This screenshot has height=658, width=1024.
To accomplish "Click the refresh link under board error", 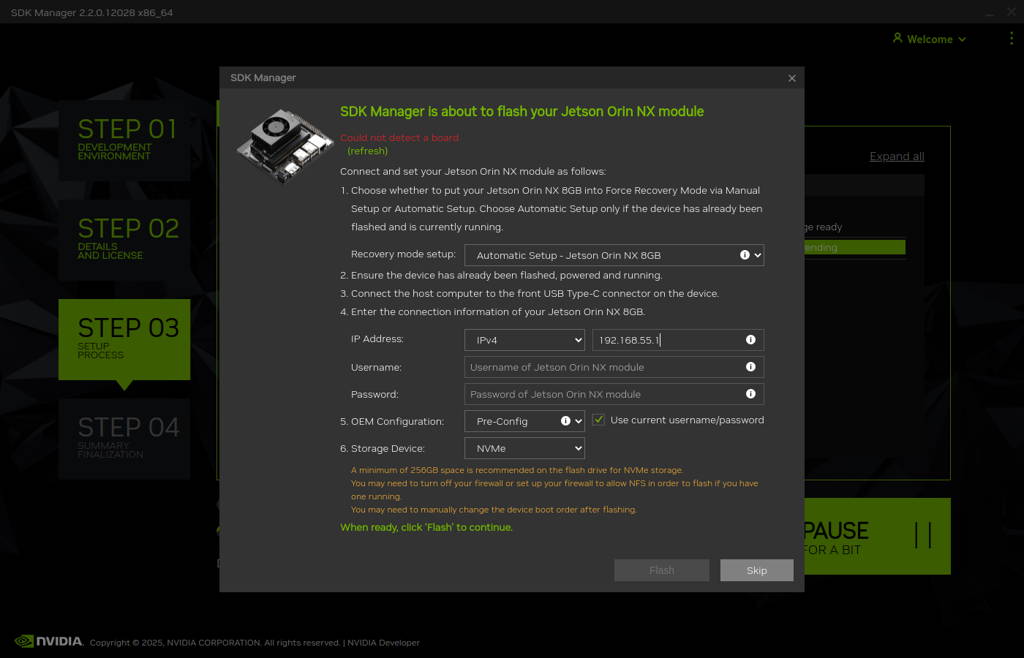I will [x=367, y=151].
